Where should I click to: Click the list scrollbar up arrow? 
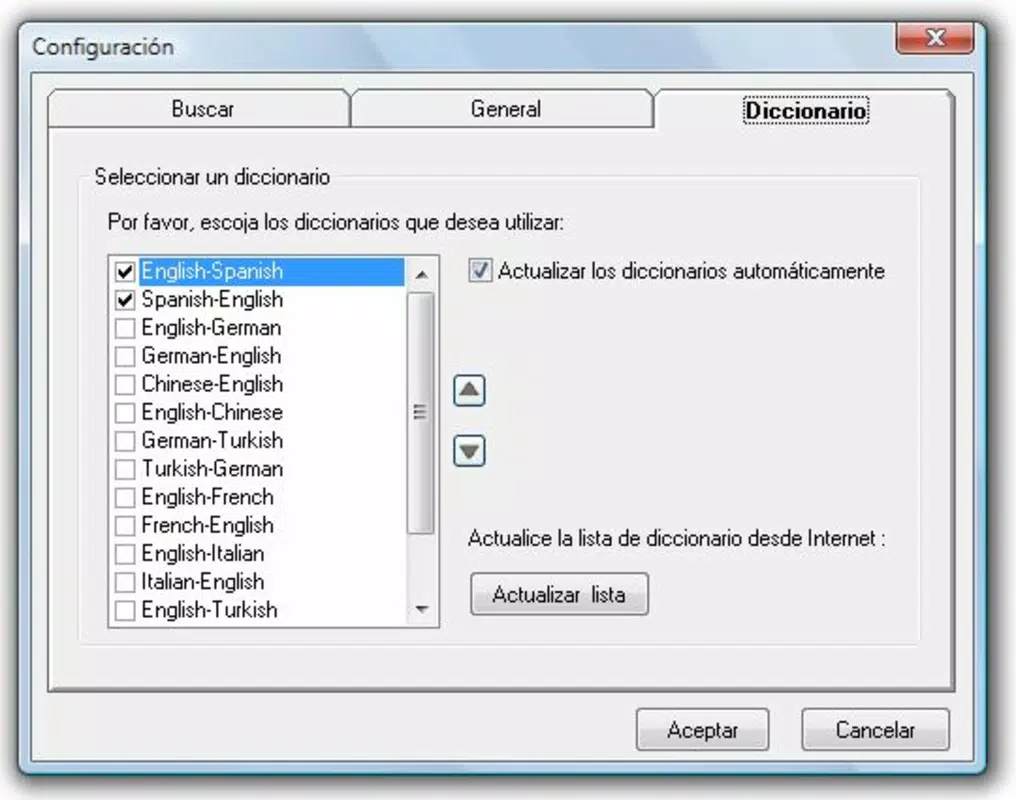click(422, 275)
